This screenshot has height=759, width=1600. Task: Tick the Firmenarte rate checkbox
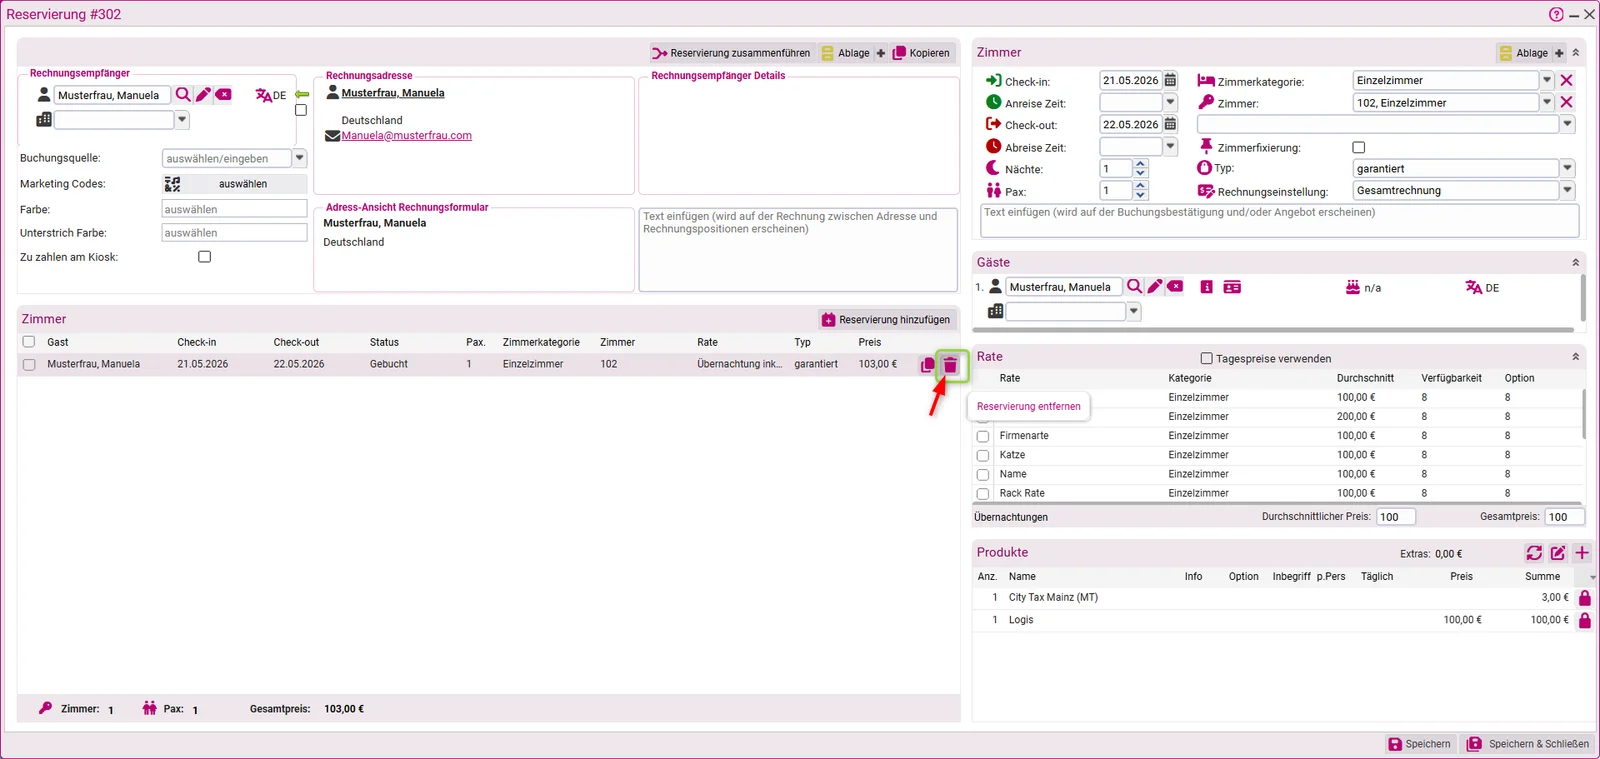[983, 436]
